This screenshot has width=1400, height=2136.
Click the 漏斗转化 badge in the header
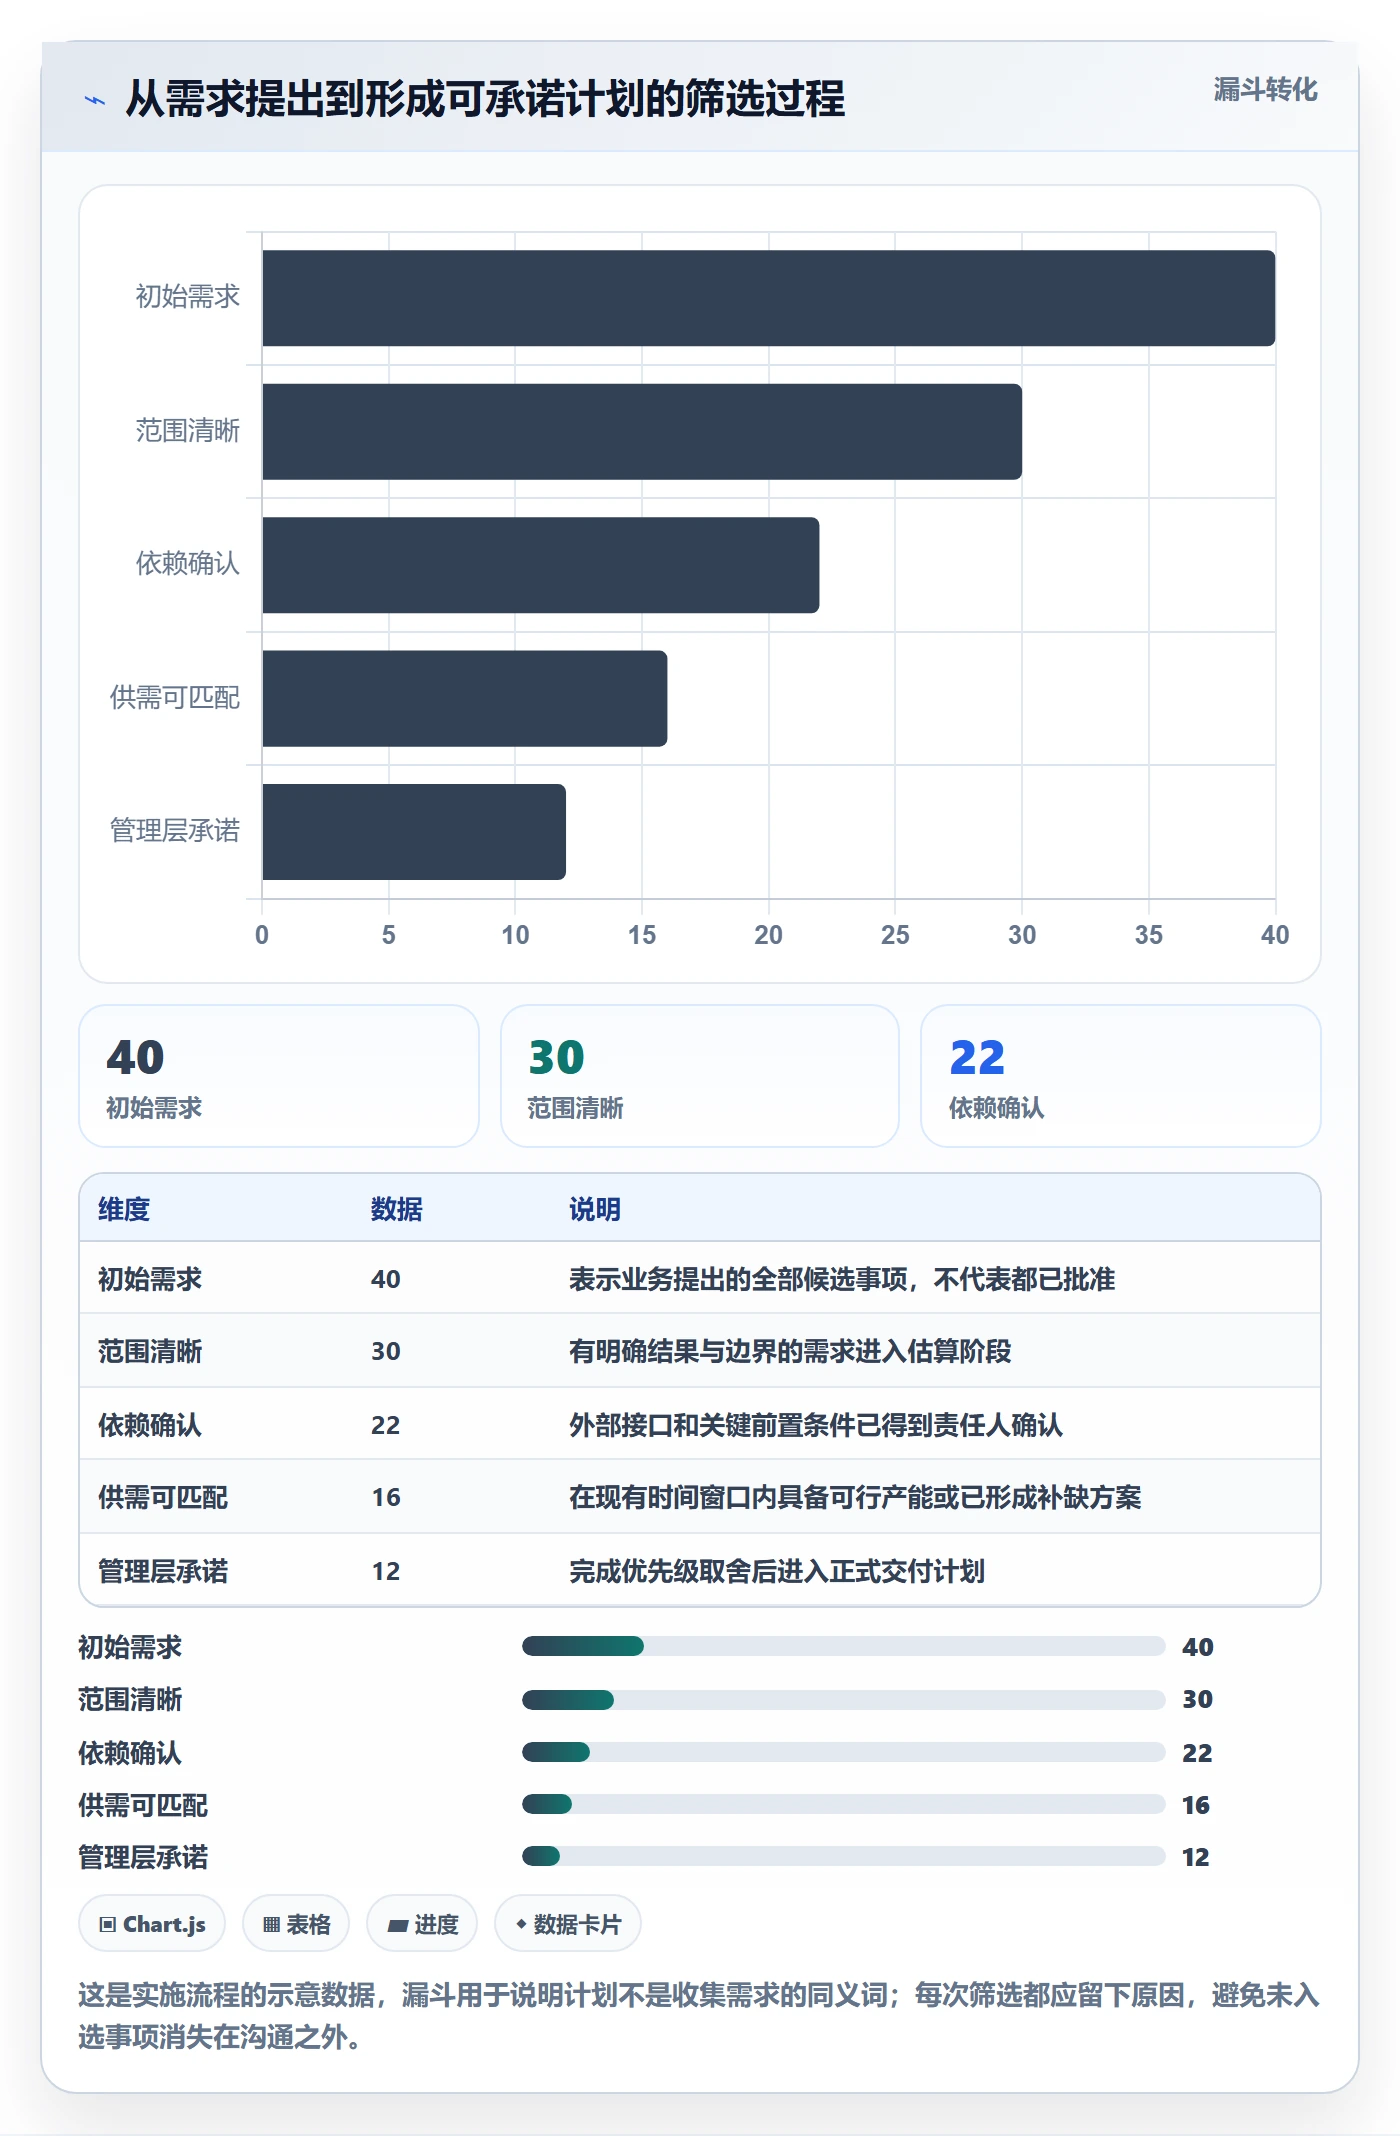coord(1265,90)
